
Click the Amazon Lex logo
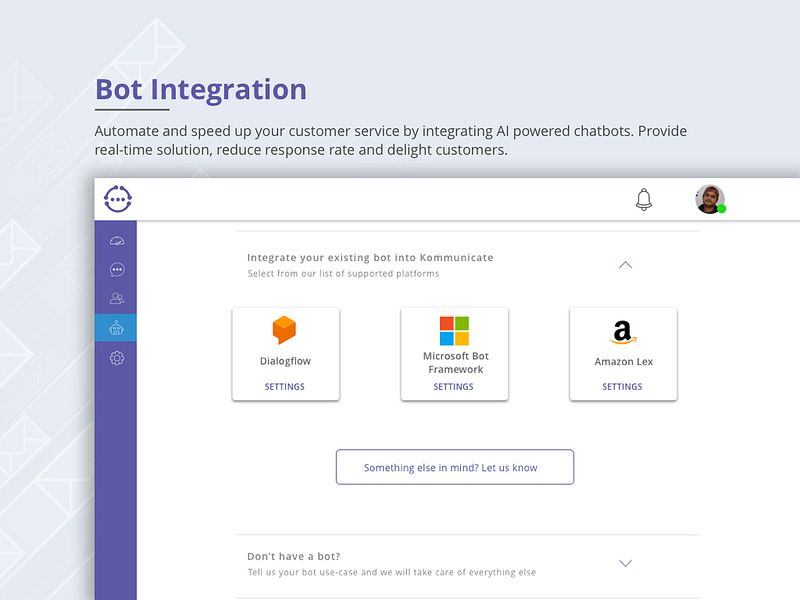[623, 332]
